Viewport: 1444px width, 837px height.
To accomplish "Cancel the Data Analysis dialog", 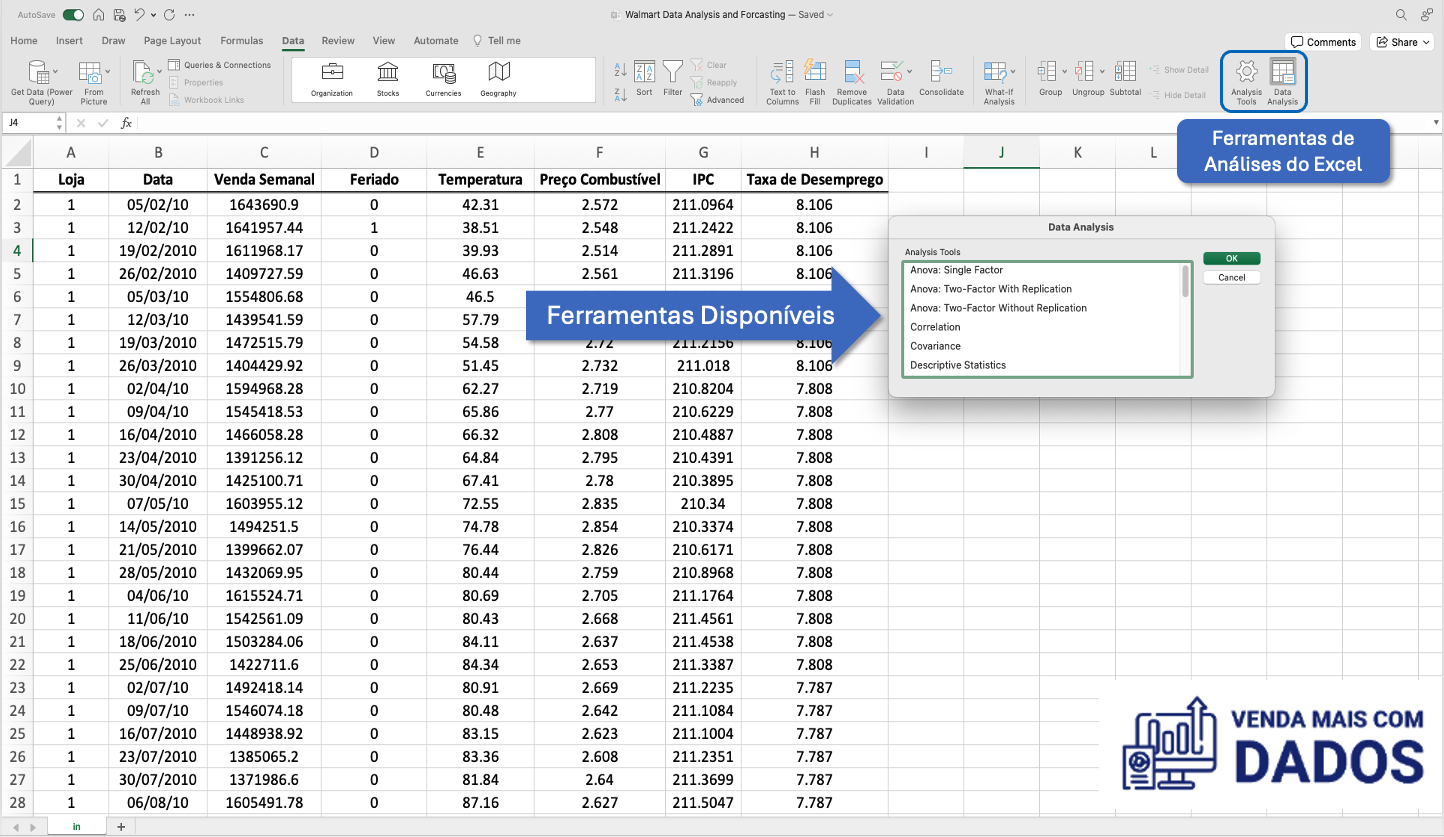I will click(x=1231, y=277).
